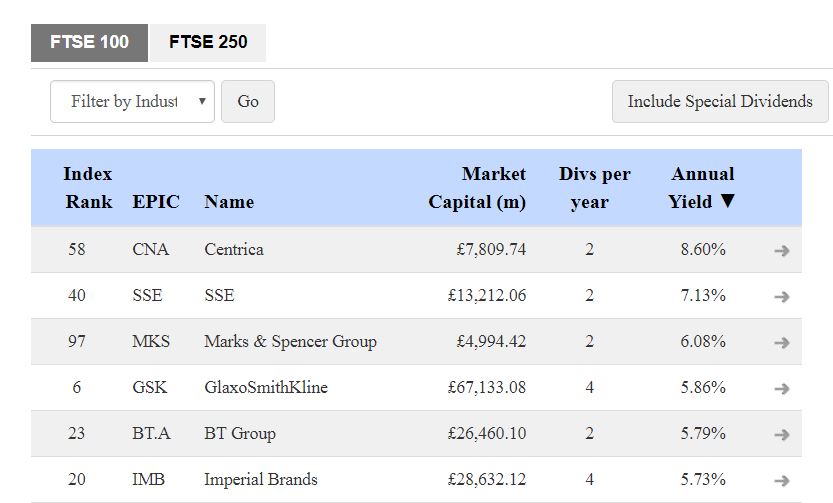
Task: Click the arrow icon in the SSE row
Action: click(x=782, y=297)
